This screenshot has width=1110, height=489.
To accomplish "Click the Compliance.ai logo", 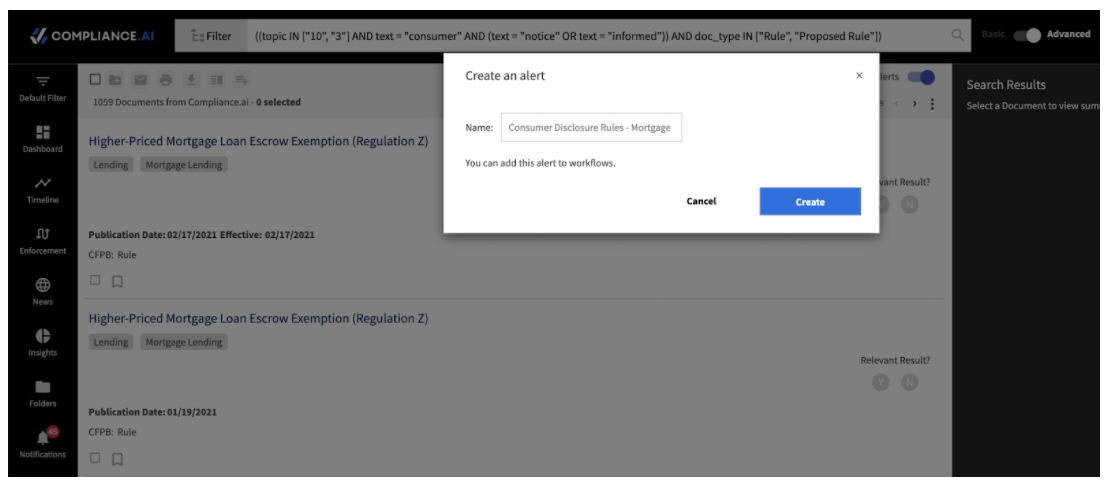I will 92,36.
